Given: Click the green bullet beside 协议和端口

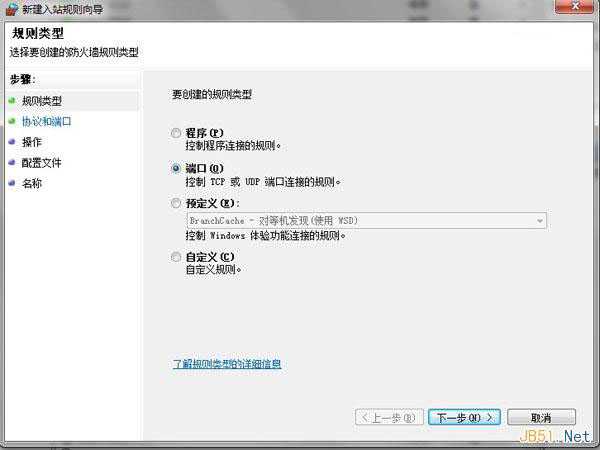Looking at the screenshot, I should (x=12, y=121).
